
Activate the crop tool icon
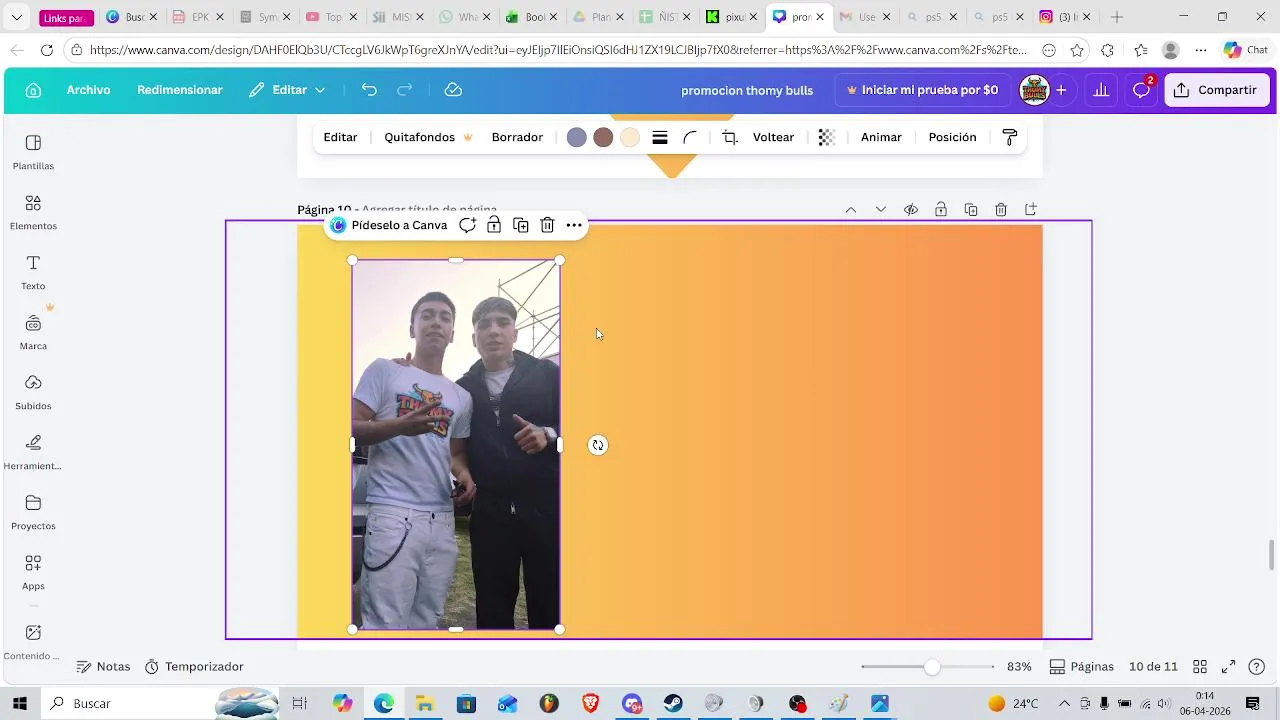730,138
